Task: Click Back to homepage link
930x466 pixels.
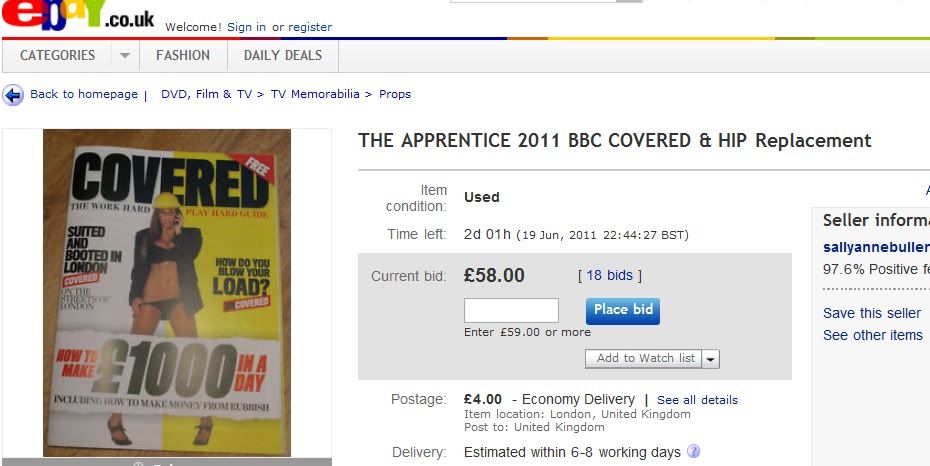Action: coord(84,94)
